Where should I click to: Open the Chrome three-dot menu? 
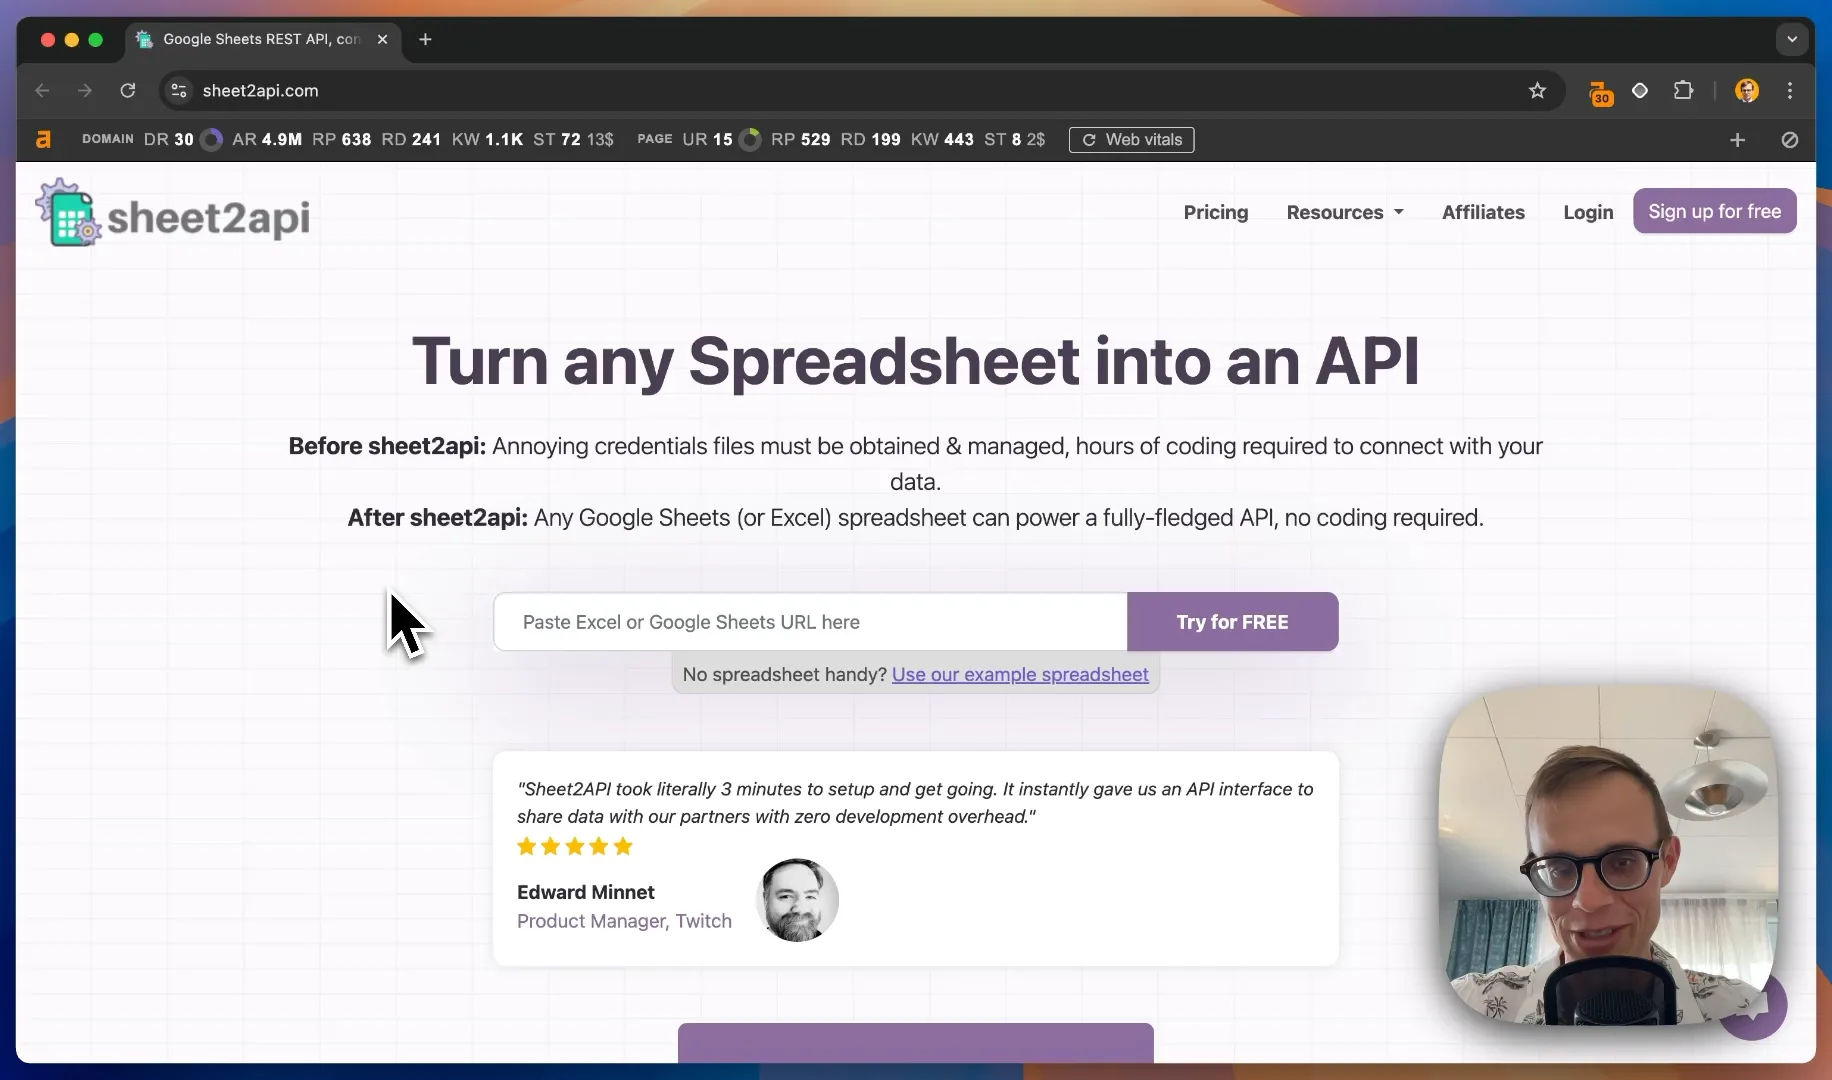click(x=1790, y=91)
